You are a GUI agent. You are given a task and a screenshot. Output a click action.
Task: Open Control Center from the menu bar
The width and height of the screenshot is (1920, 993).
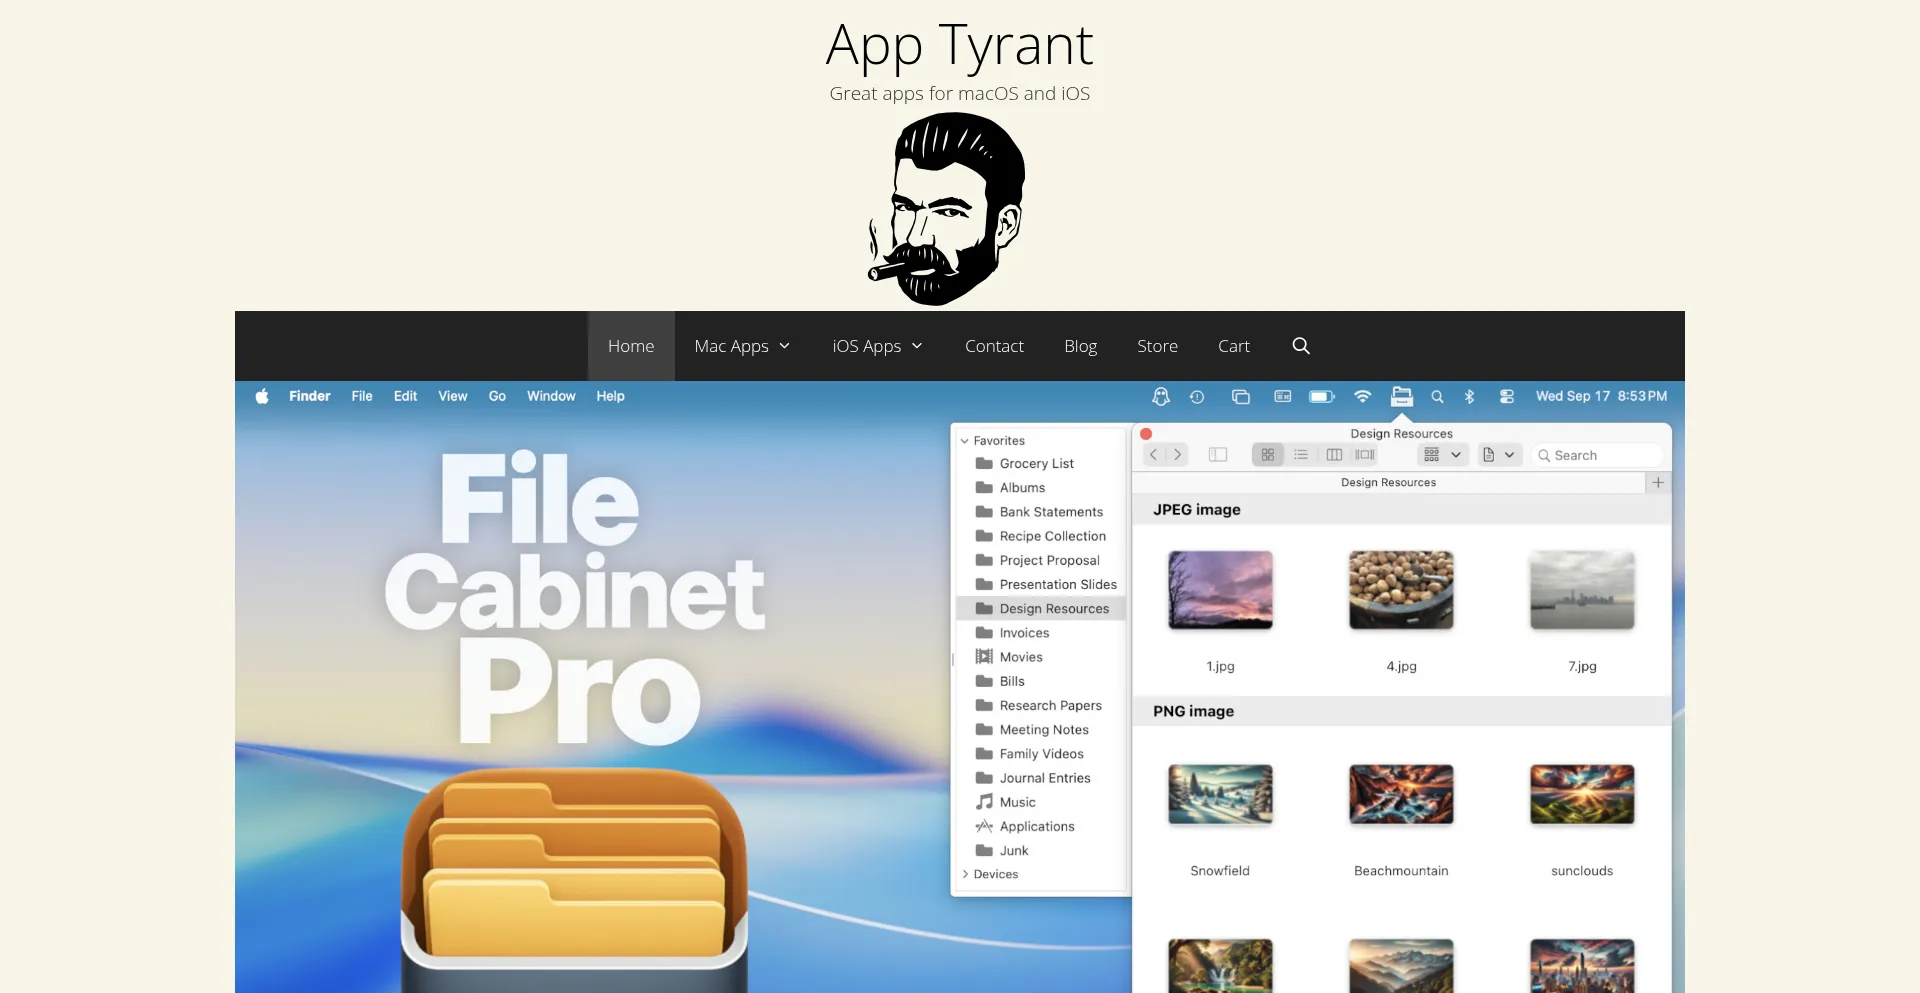1507,396
